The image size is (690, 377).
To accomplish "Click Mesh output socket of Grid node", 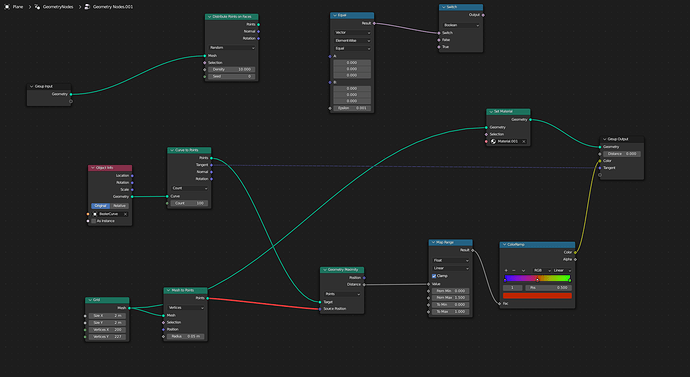I will point(129,308).
